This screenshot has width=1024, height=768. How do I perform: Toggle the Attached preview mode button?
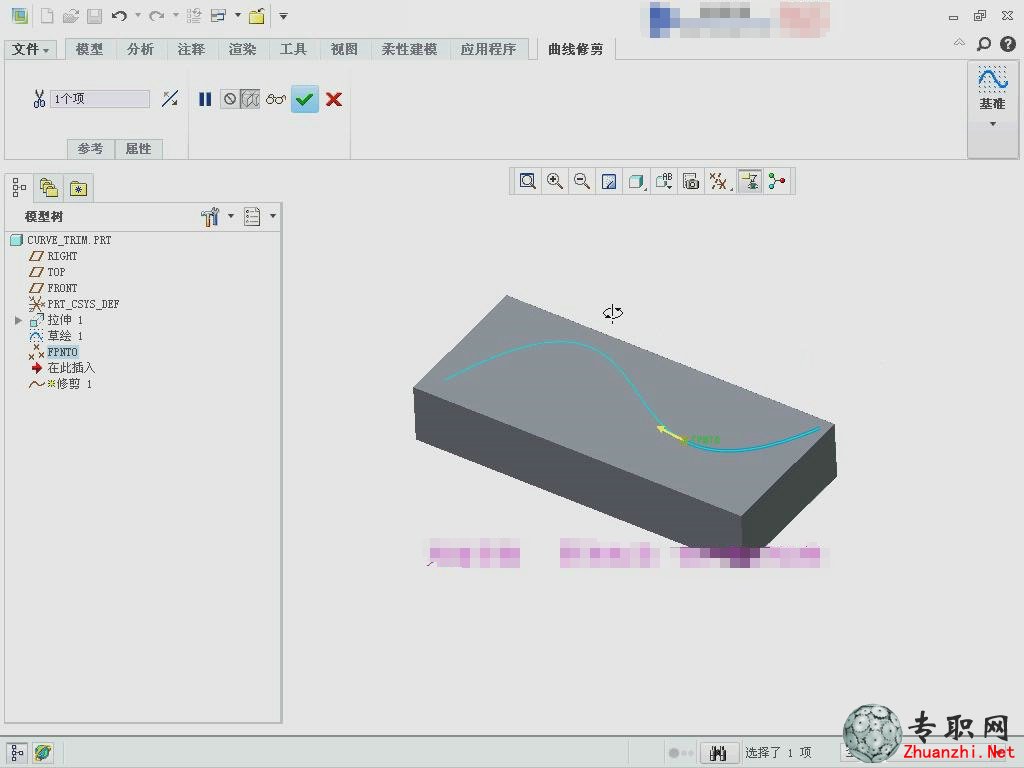tap(251, 99)
